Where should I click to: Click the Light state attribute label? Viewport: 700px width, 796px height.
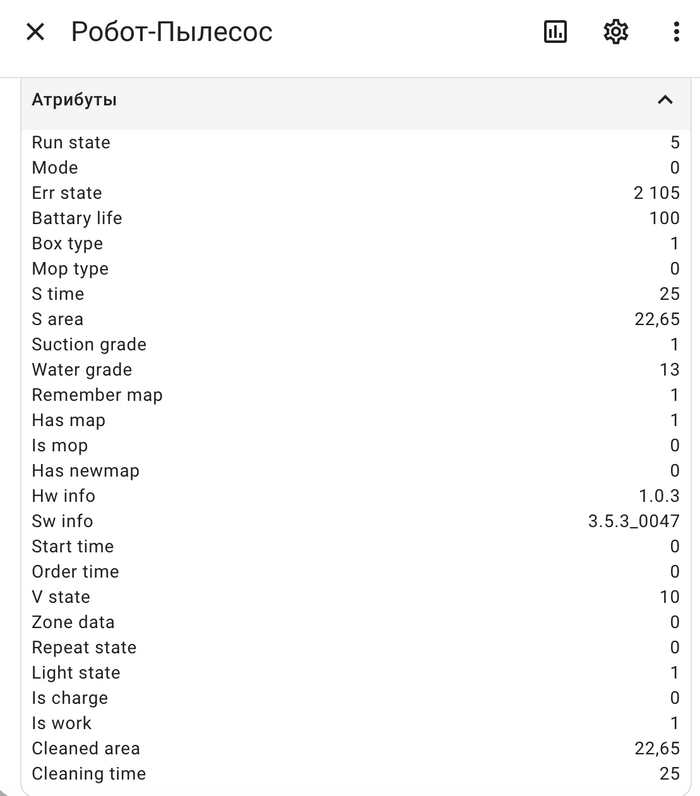tap(76, 673)
